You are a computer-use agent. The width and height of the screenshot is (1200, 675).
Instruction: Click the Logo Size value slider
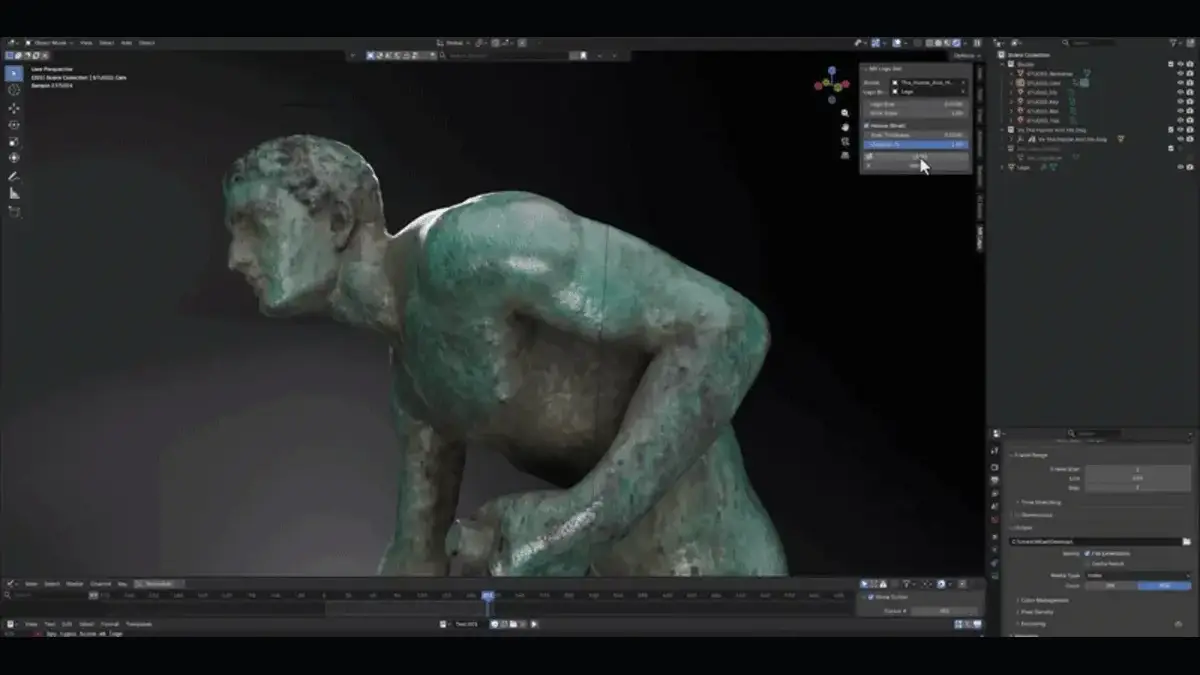(x=916, y=104)
